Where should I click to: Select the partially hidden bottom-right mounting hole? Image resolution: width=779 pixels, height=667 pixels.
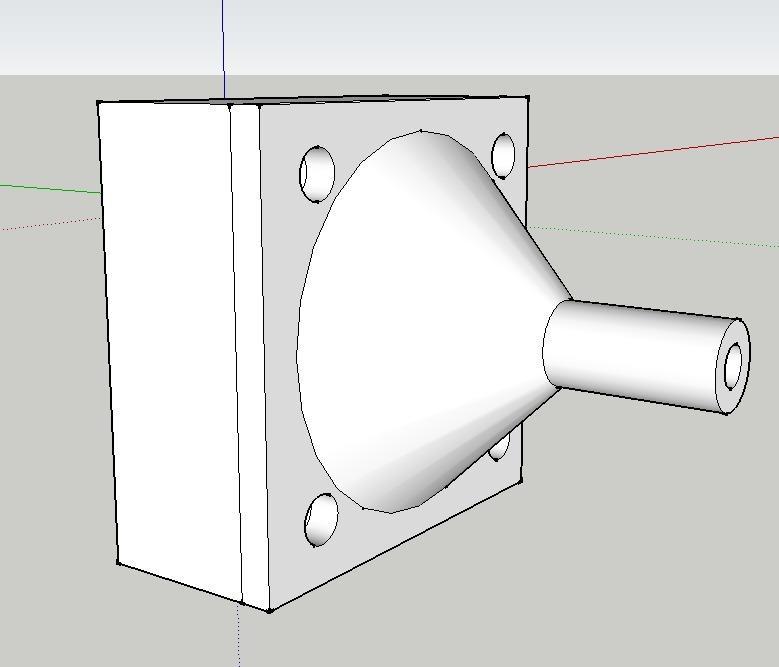[501, 446]
